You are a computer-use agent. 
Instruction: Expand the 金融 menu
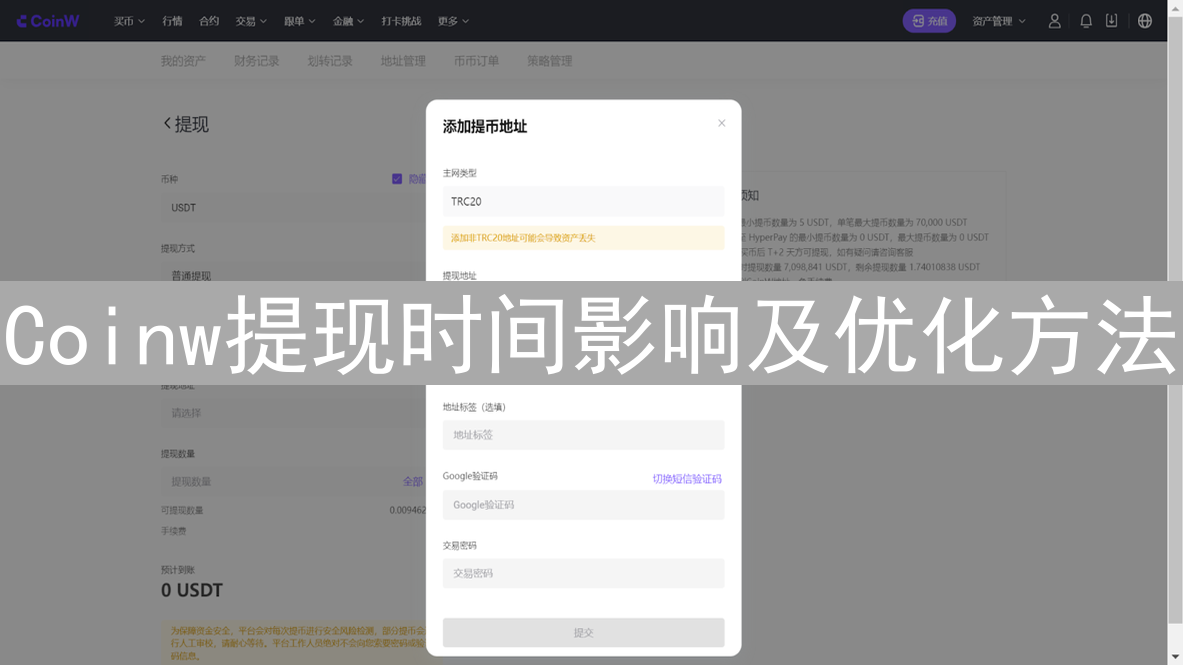coord(348,21)
